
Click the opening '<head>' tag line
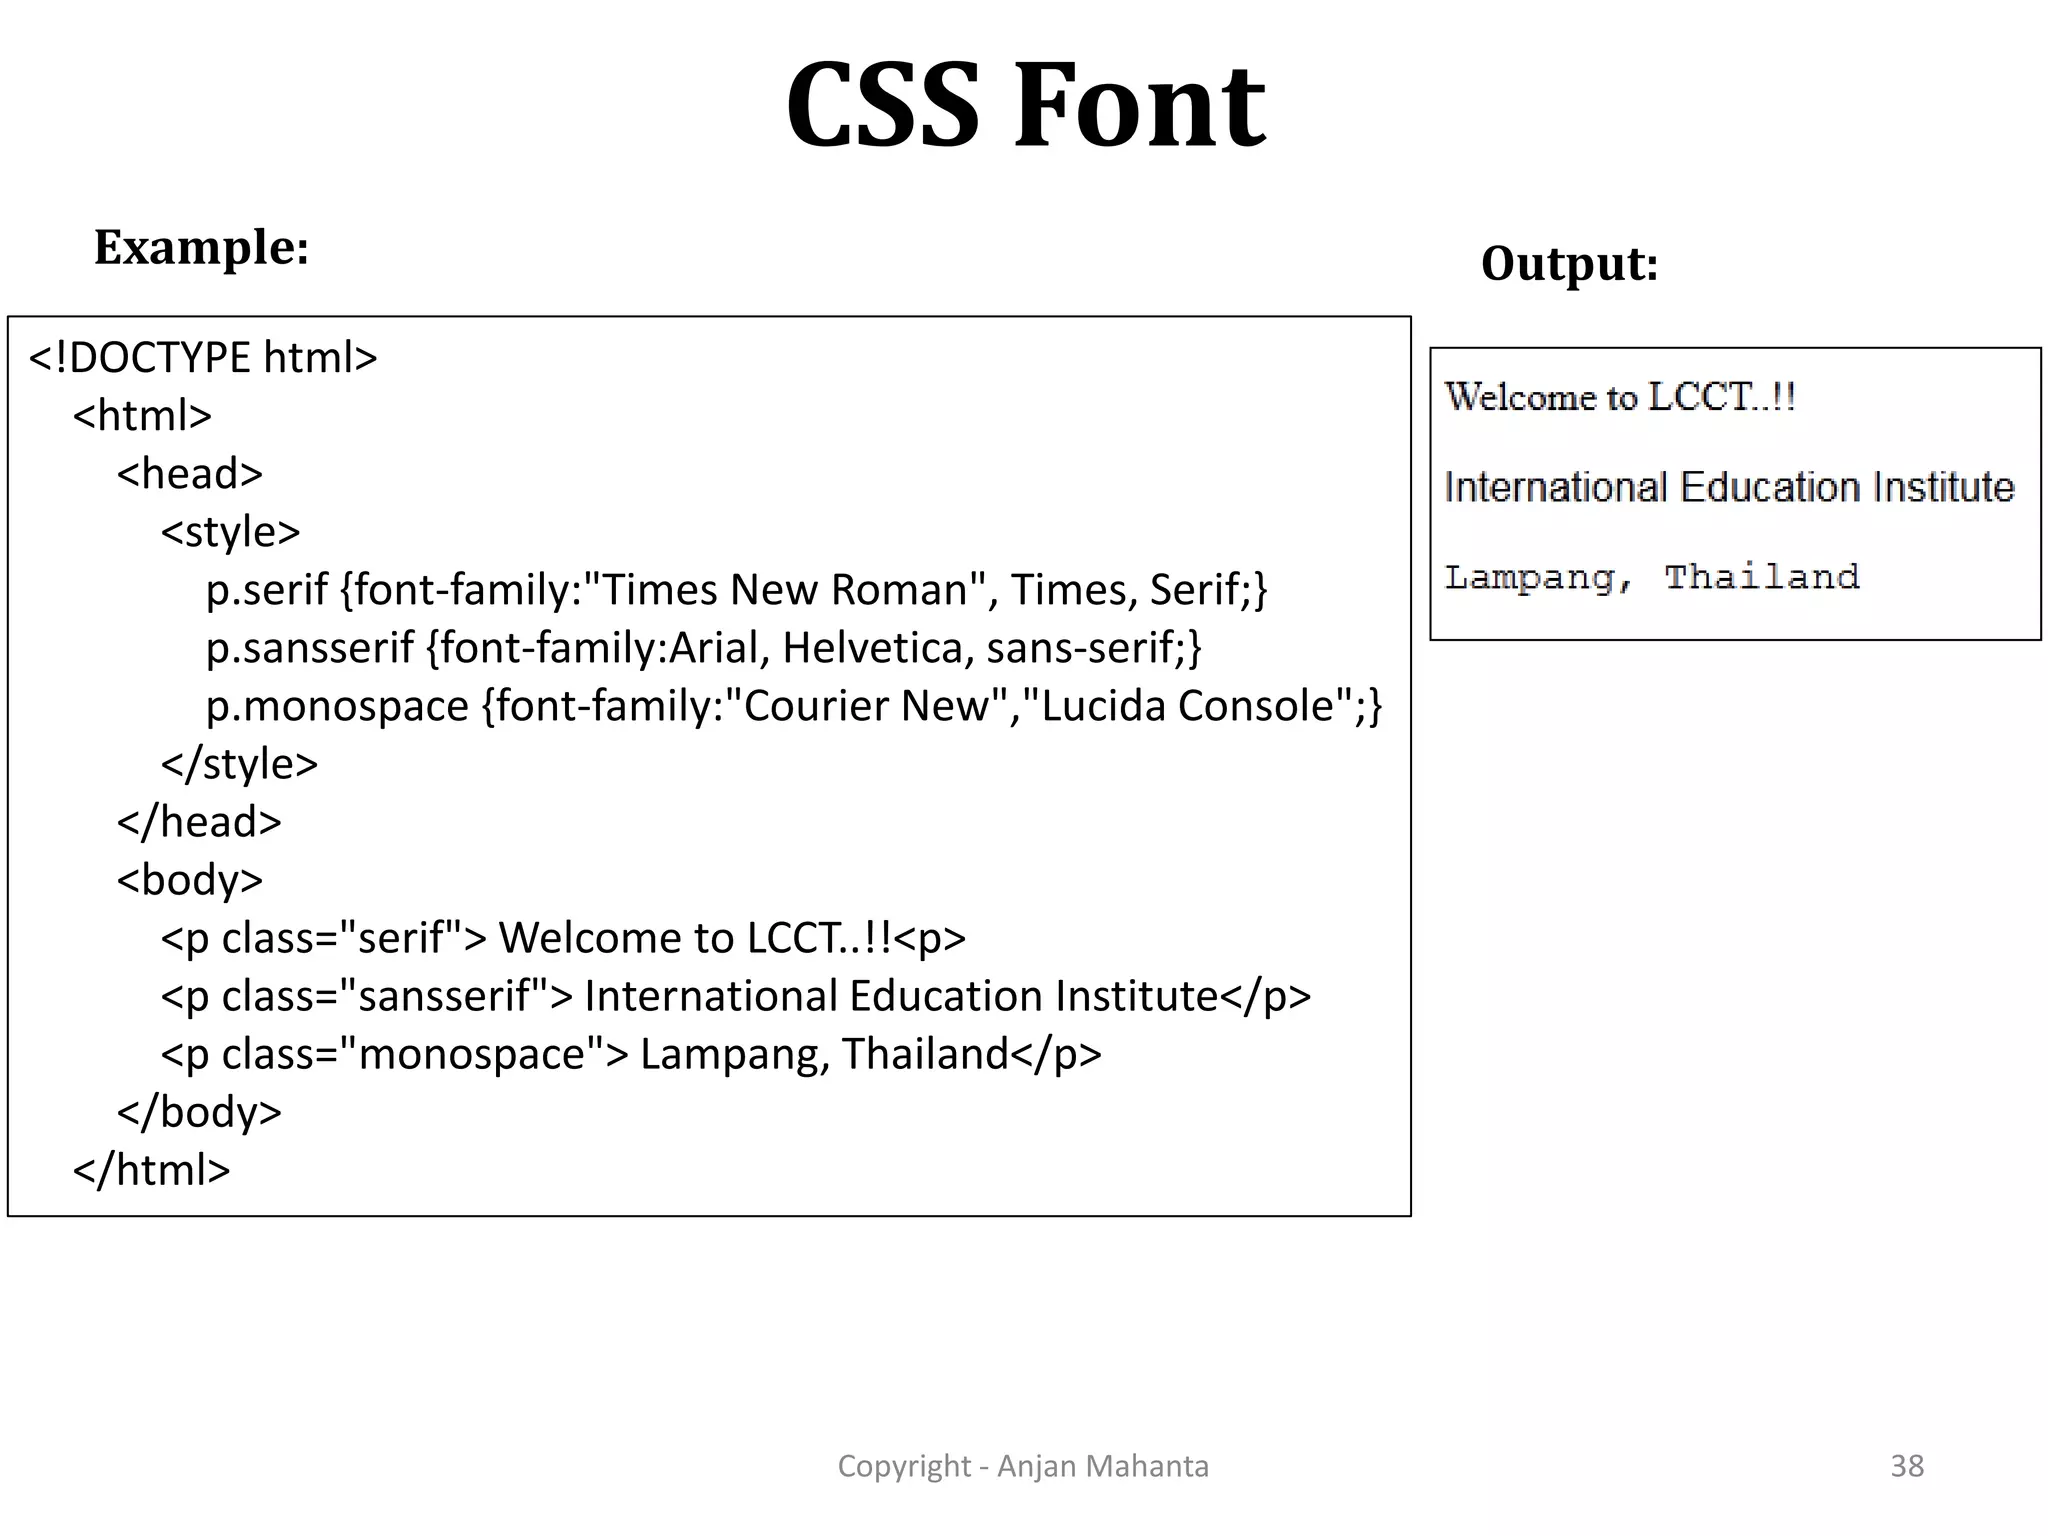189,473
